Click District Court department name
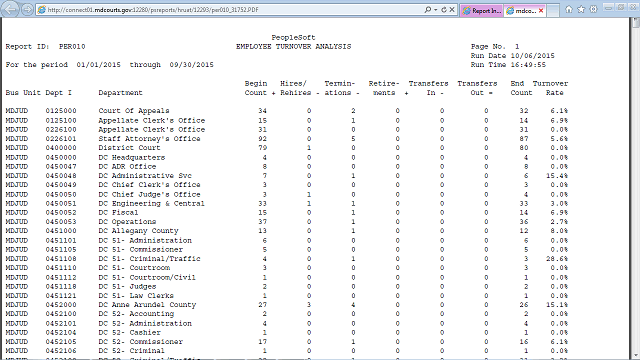 point(129,148)
